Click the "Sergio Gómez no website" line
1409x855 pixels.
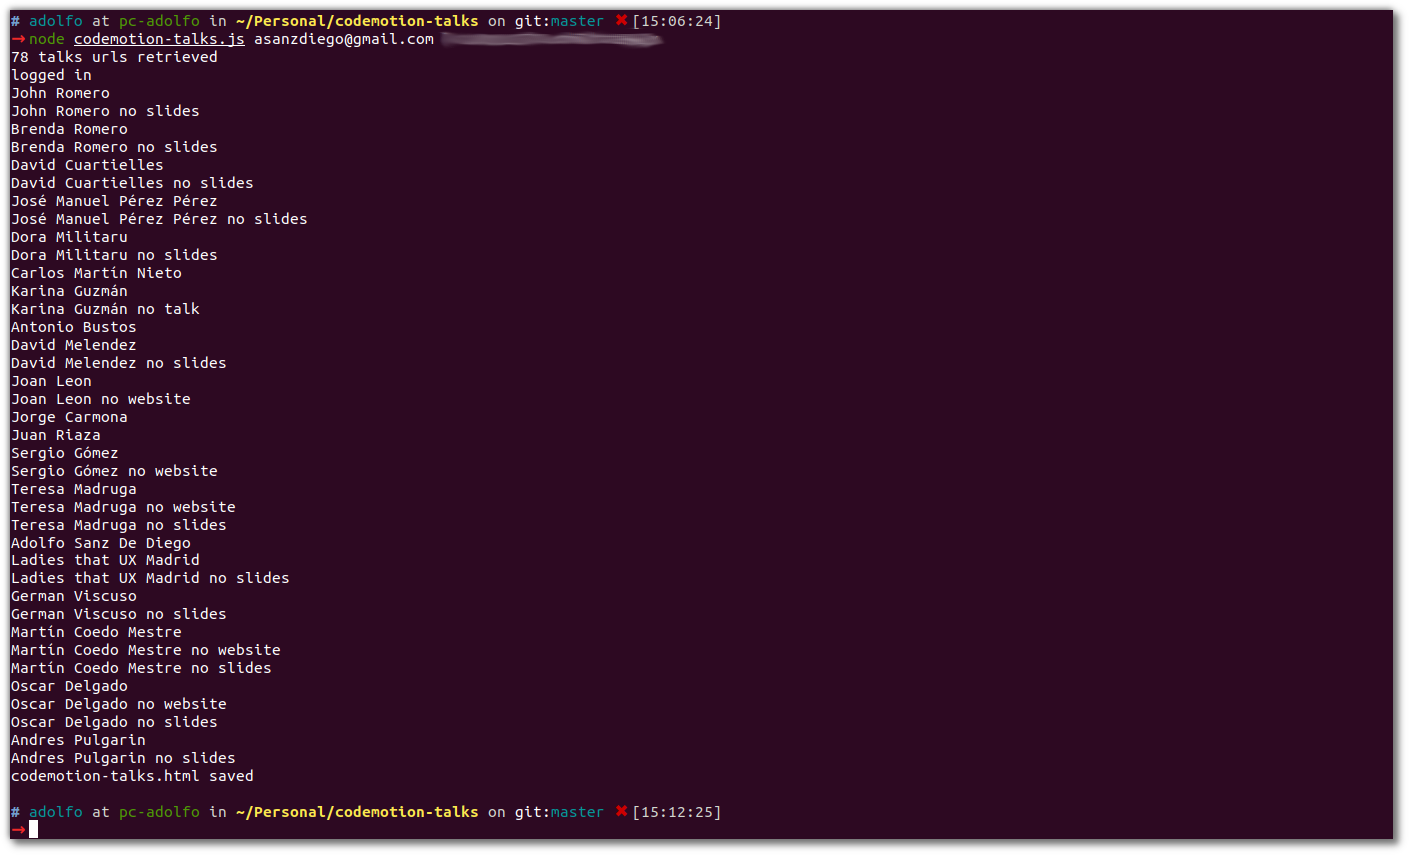[x=114, y=471]
